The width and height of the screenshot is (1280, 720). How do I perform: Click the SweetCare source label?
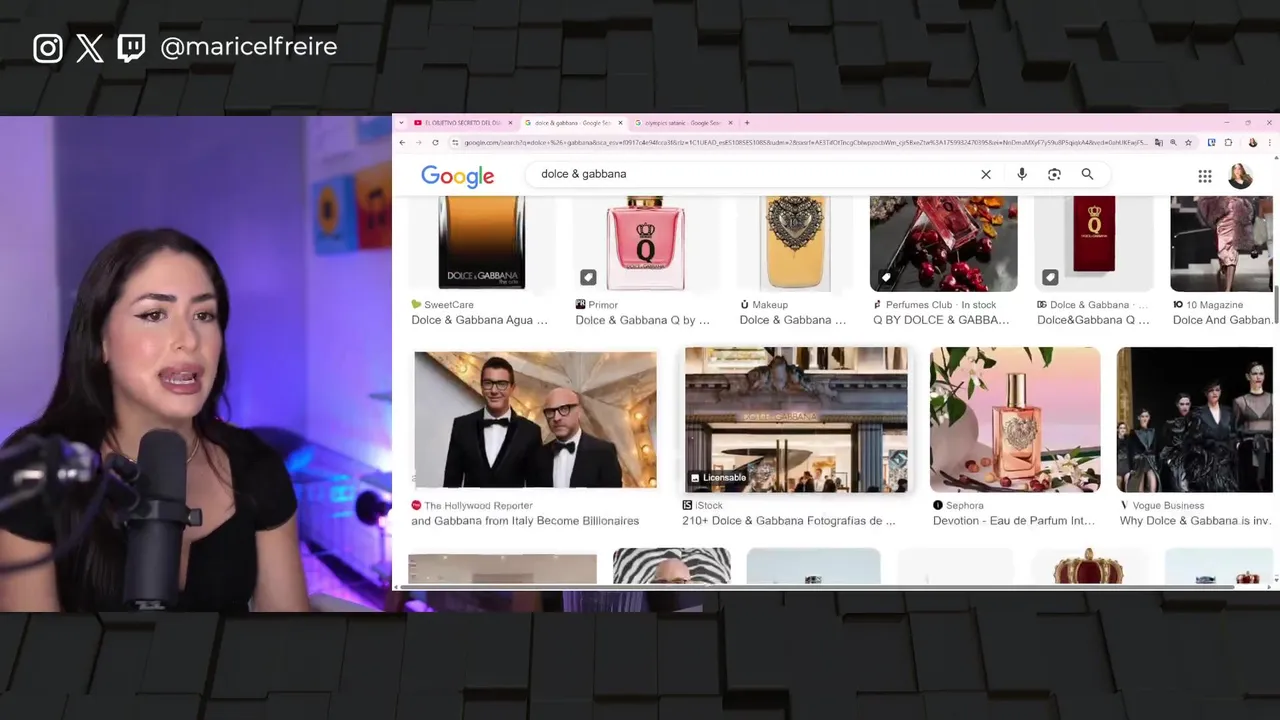click(448, 305)
